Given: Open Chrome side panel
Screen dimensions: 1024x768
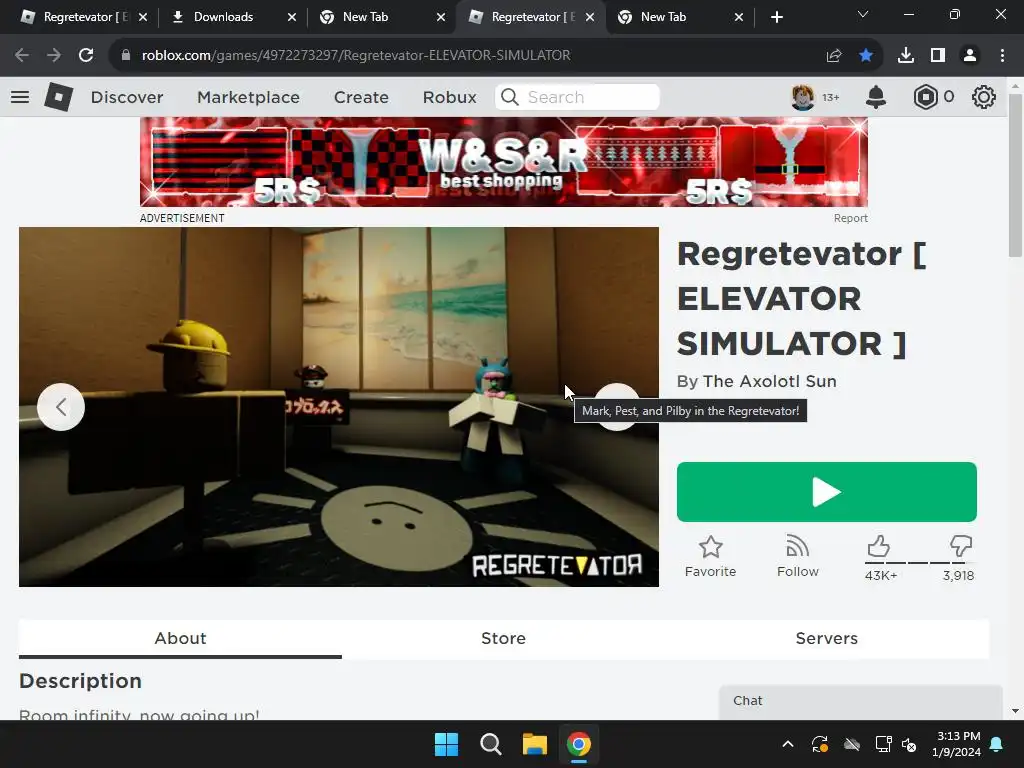Looking at the screenshot, I should click(938, 56).
